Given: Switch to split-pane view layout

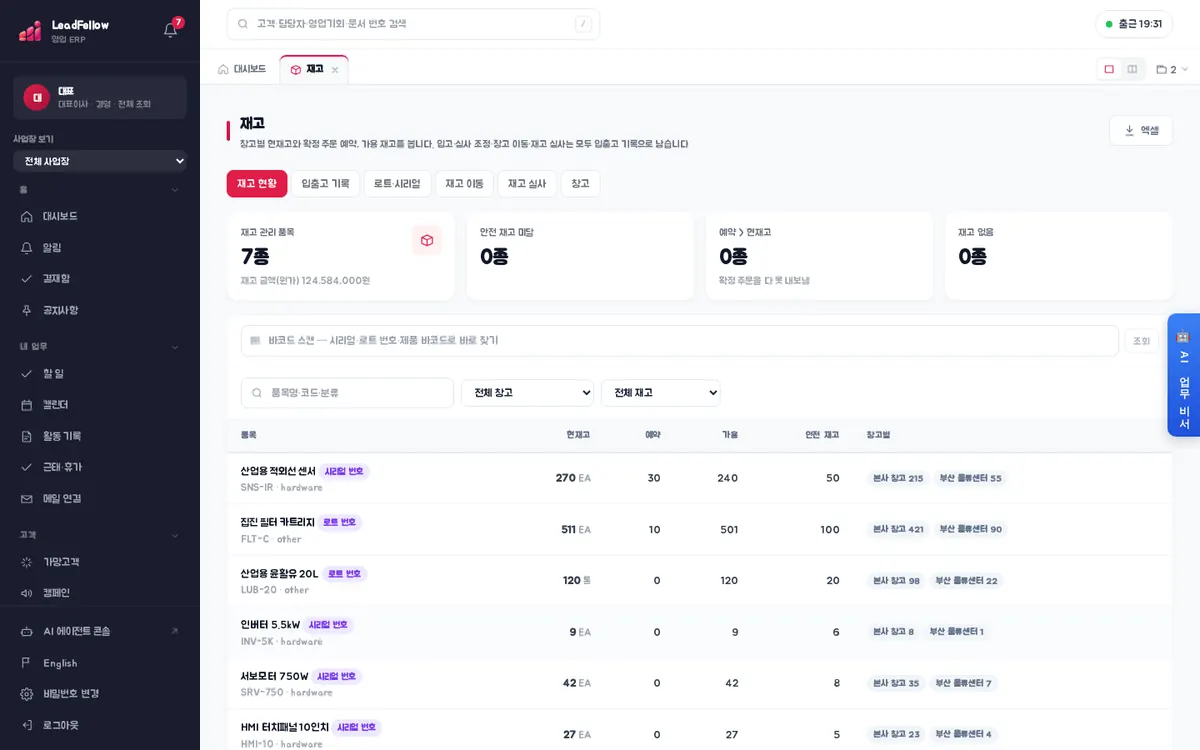Looking at the screenshot, I should pyautogui.click(x=1132, y=69).
